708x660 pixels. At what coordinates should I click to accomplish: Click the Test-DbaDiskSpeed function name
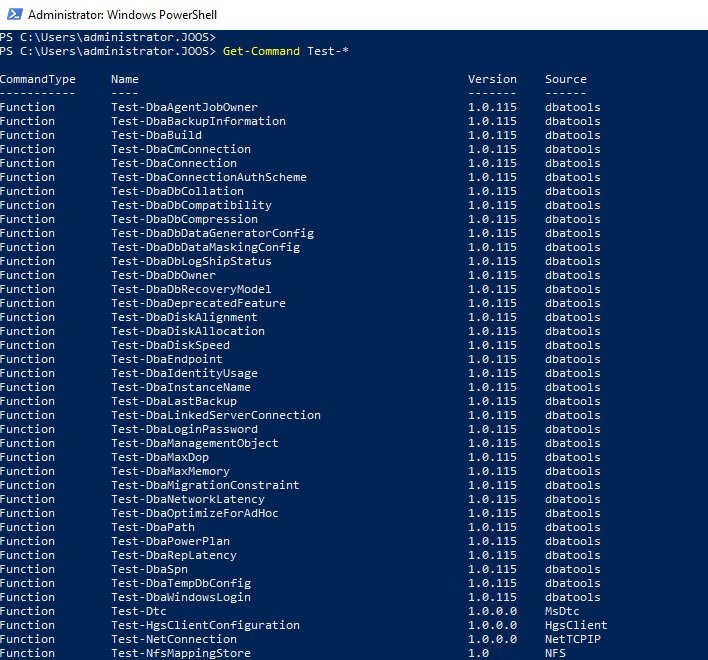[x=170, y=345]
